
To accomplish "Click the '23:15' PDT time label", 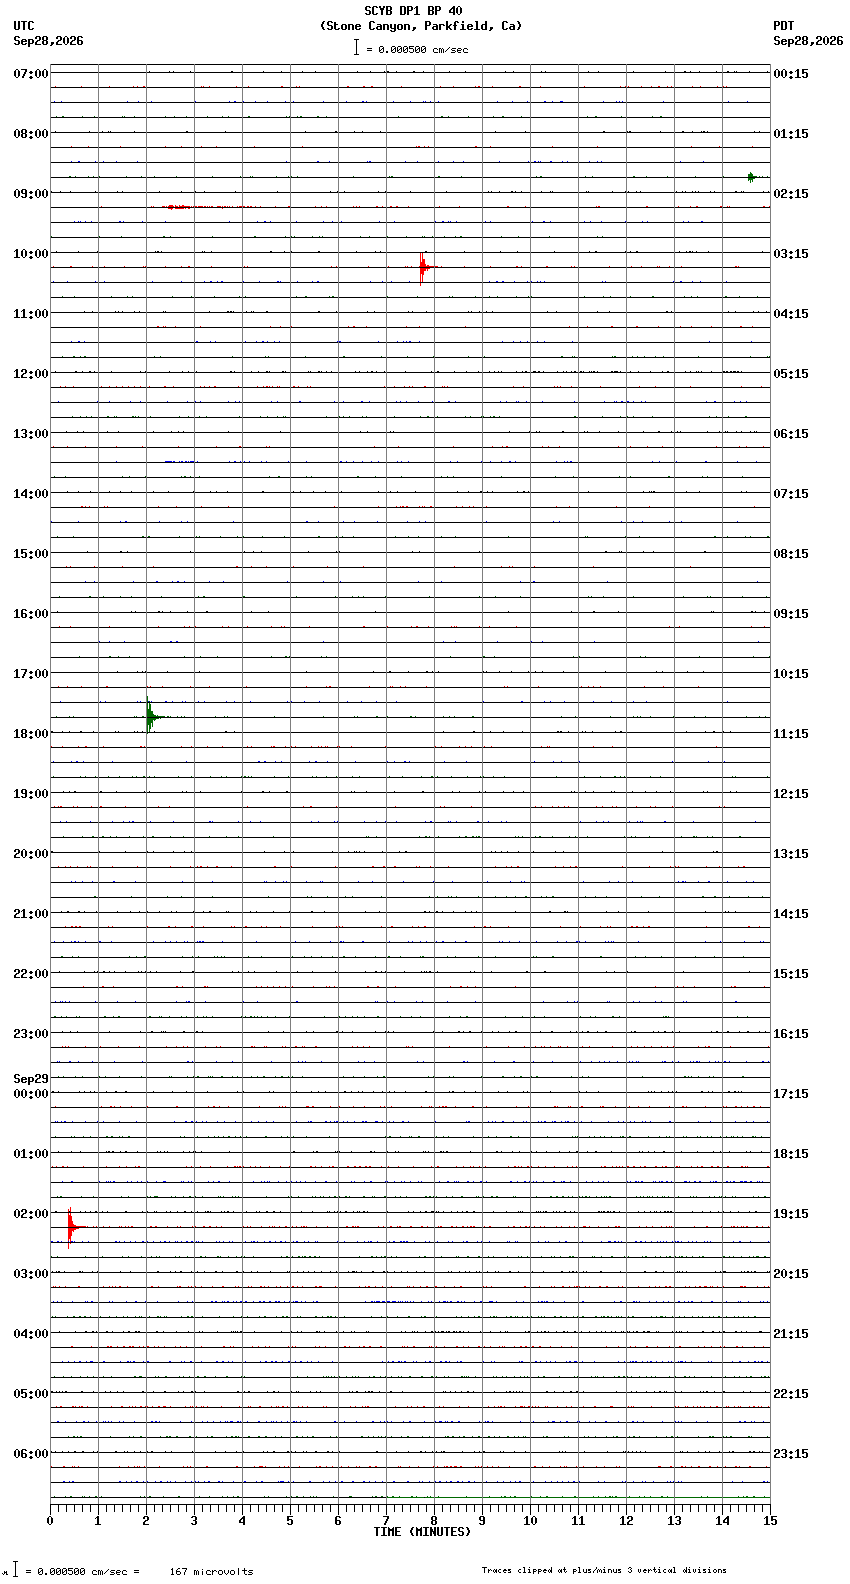I will 791,1454.
